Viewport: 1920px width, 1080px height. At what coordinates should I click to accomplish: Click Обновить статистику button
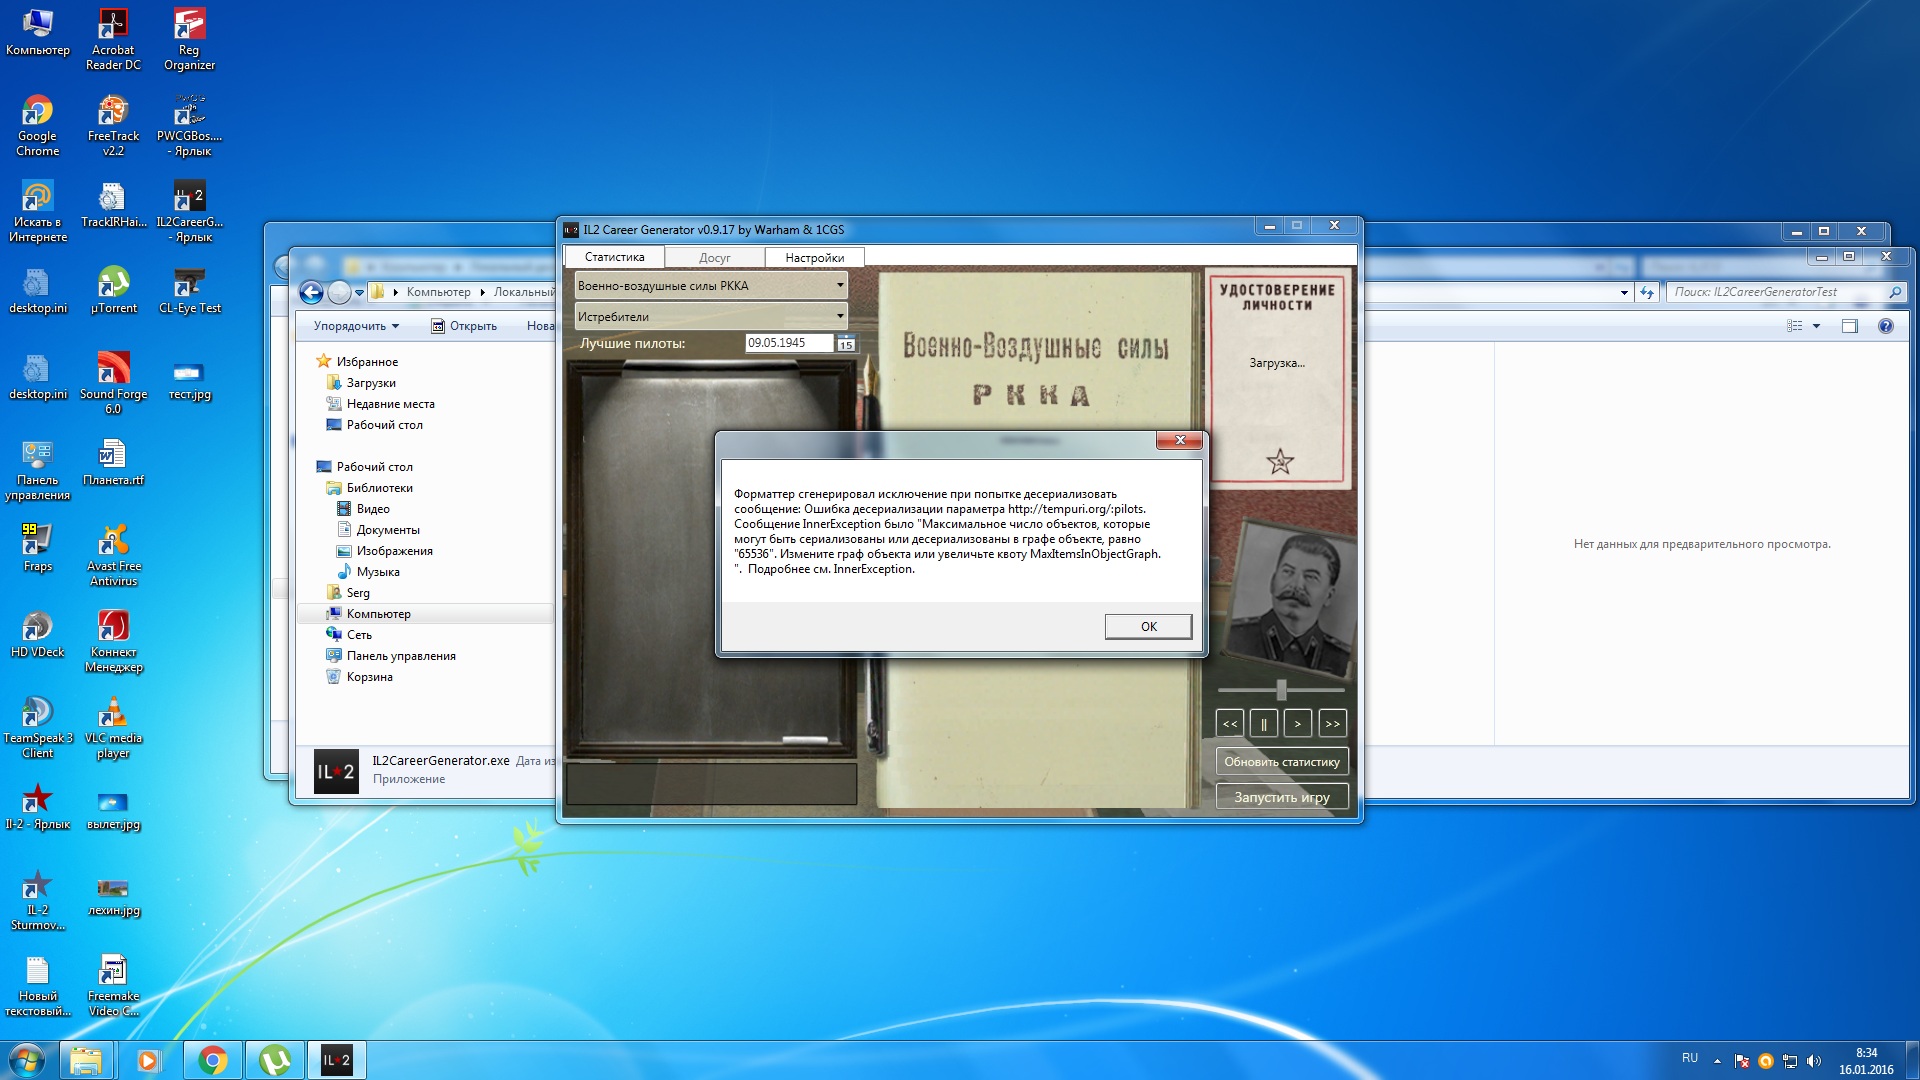point(1282,762)
